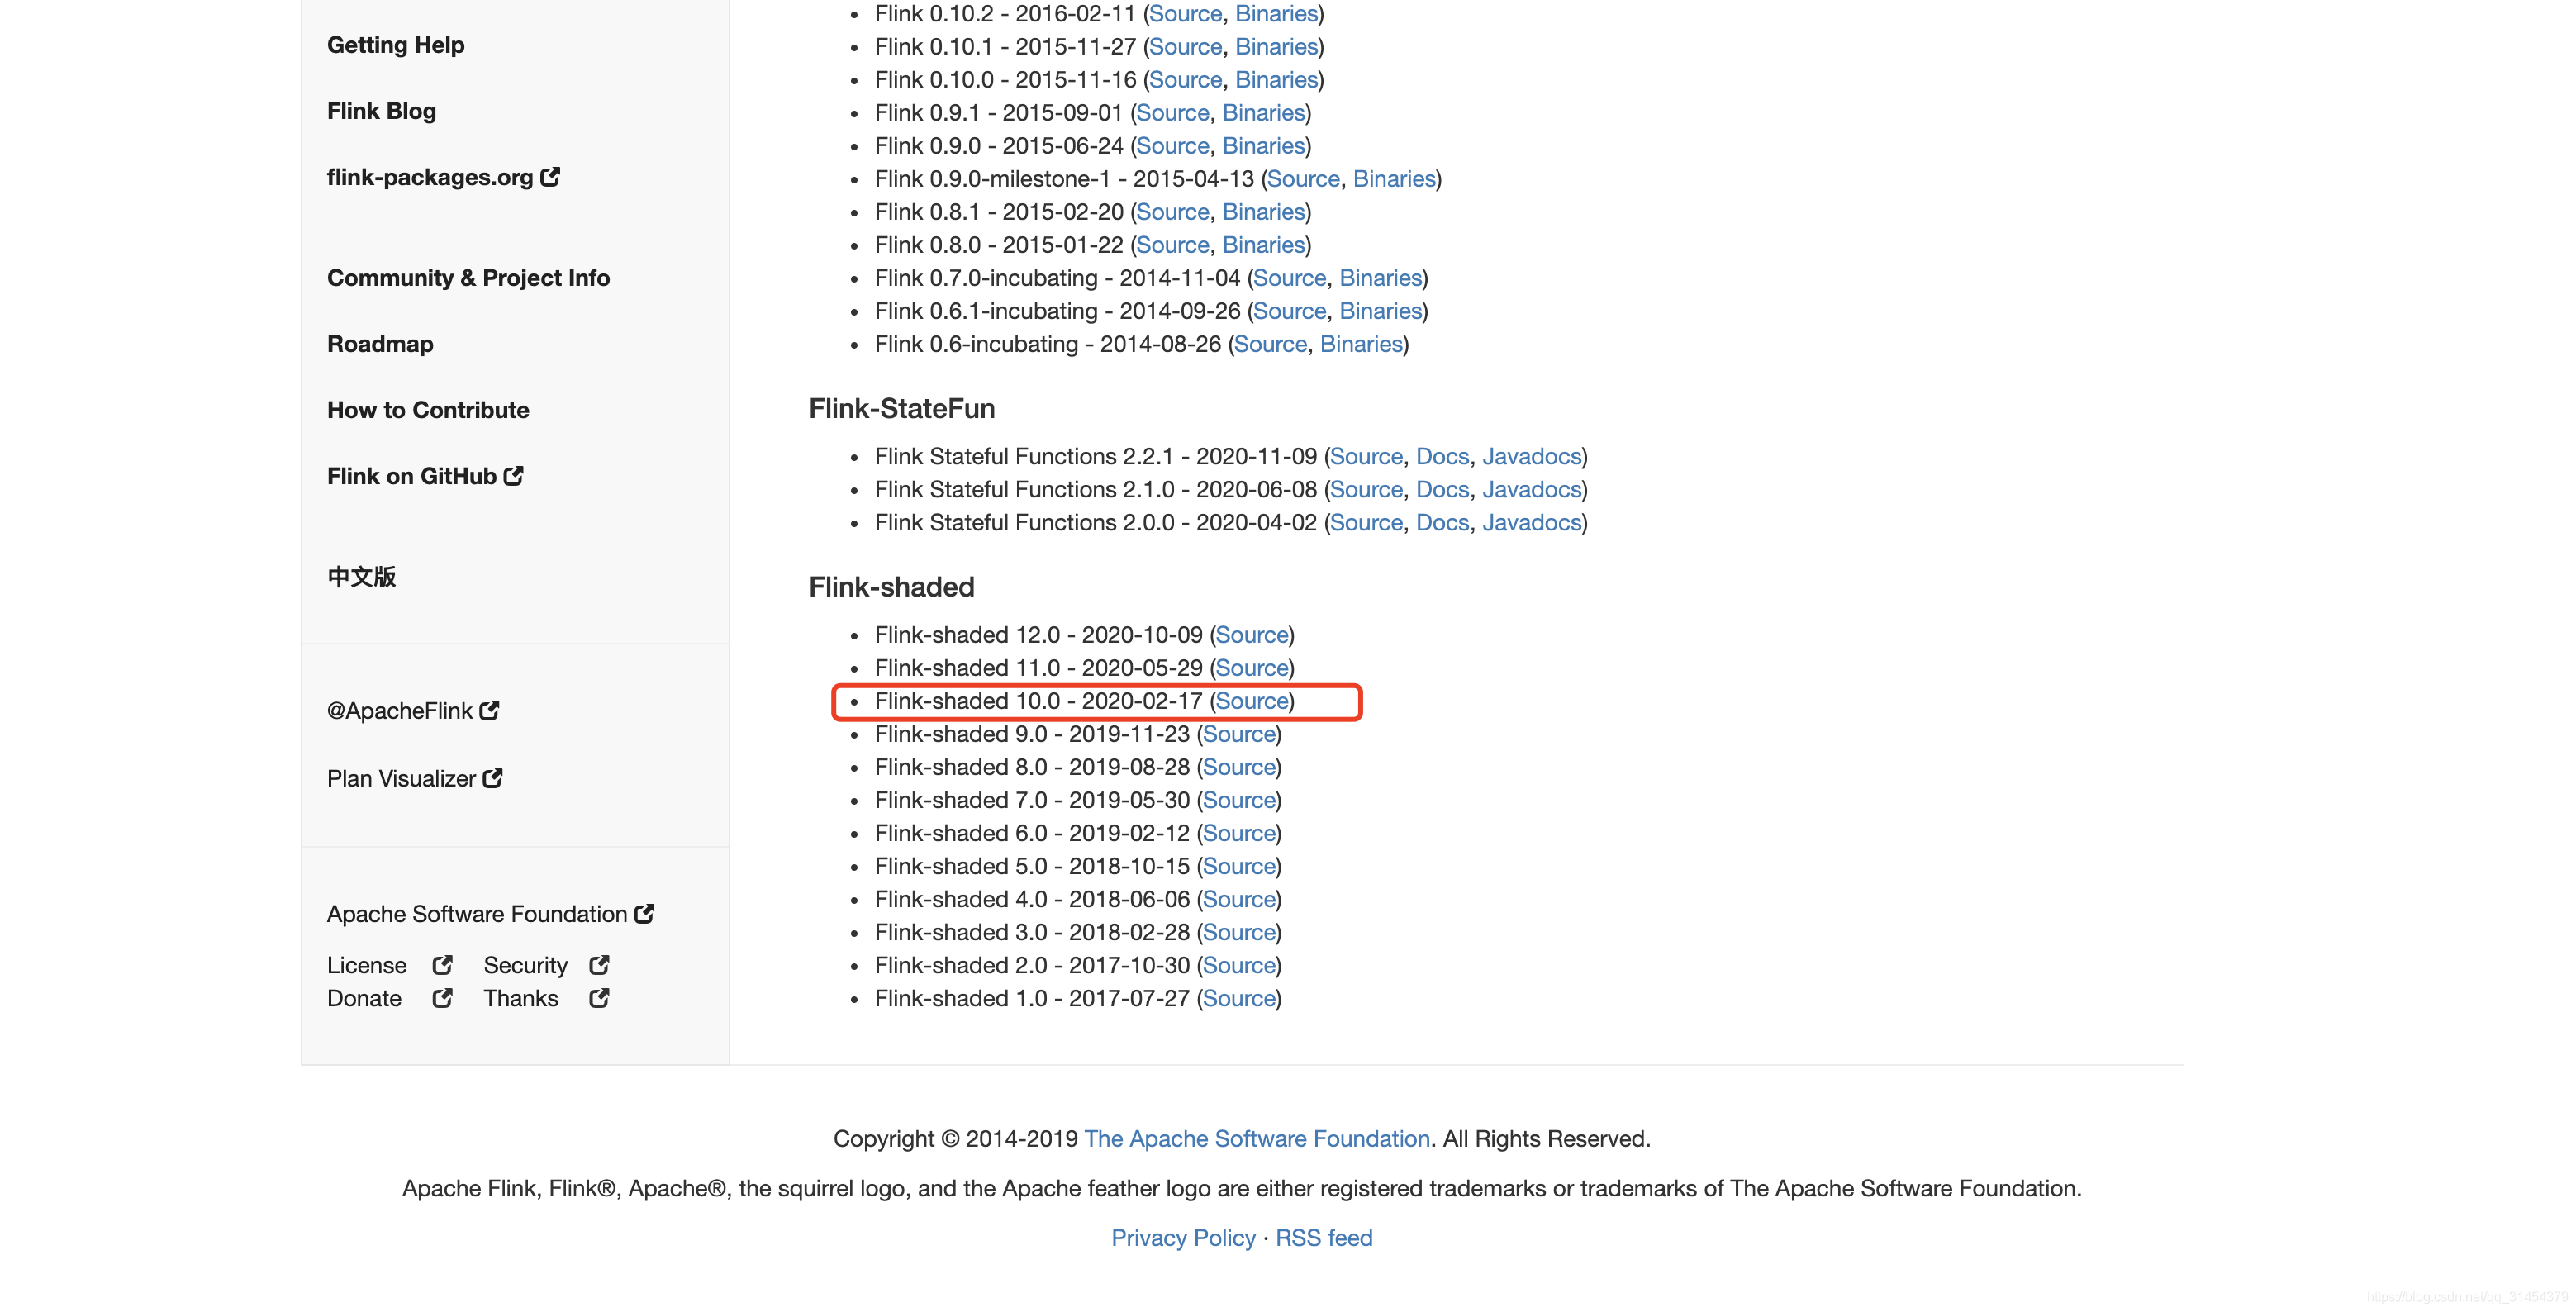Click external link icon beside flink-packages.org
This screenshot has height=1312, width=2576.
pyautogui.click(x=550, y=177)
